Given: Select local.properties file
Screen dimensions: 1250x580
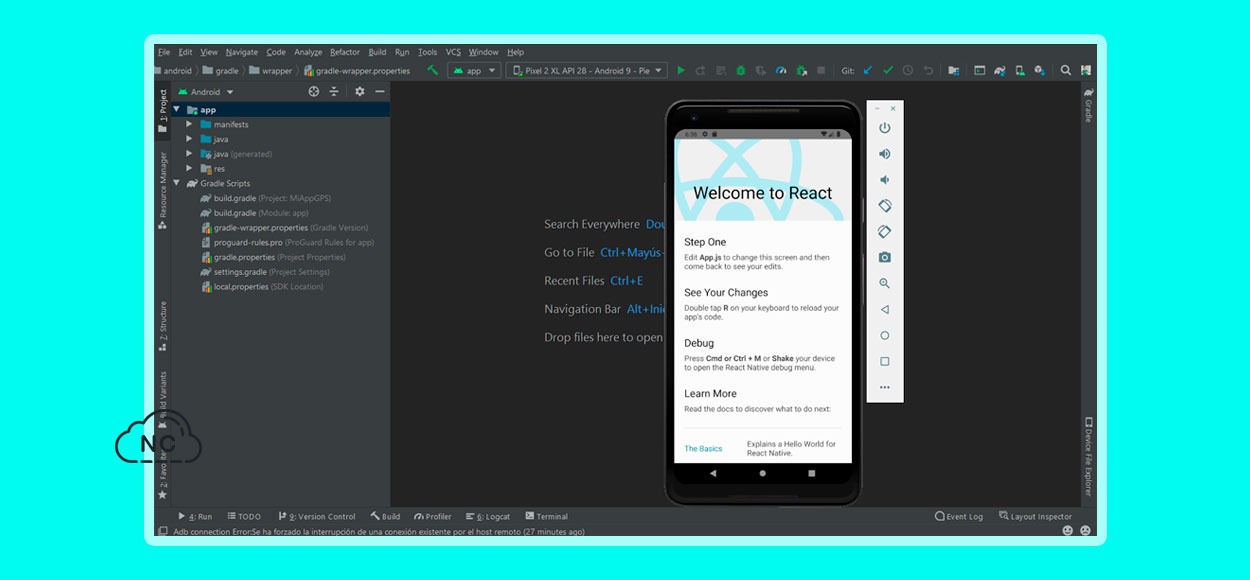Looking at the screenshot, I should click(x=261, y=286).
